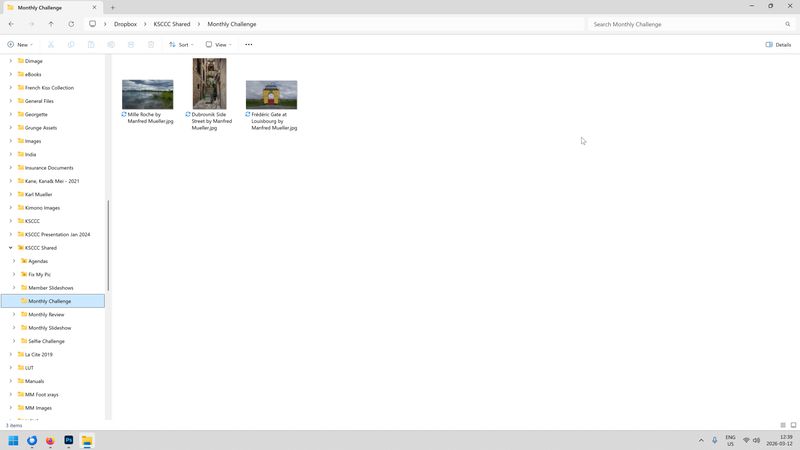Open Firefox from the taskbar
The width and height of the screenshot is (800, 450).
50,440
